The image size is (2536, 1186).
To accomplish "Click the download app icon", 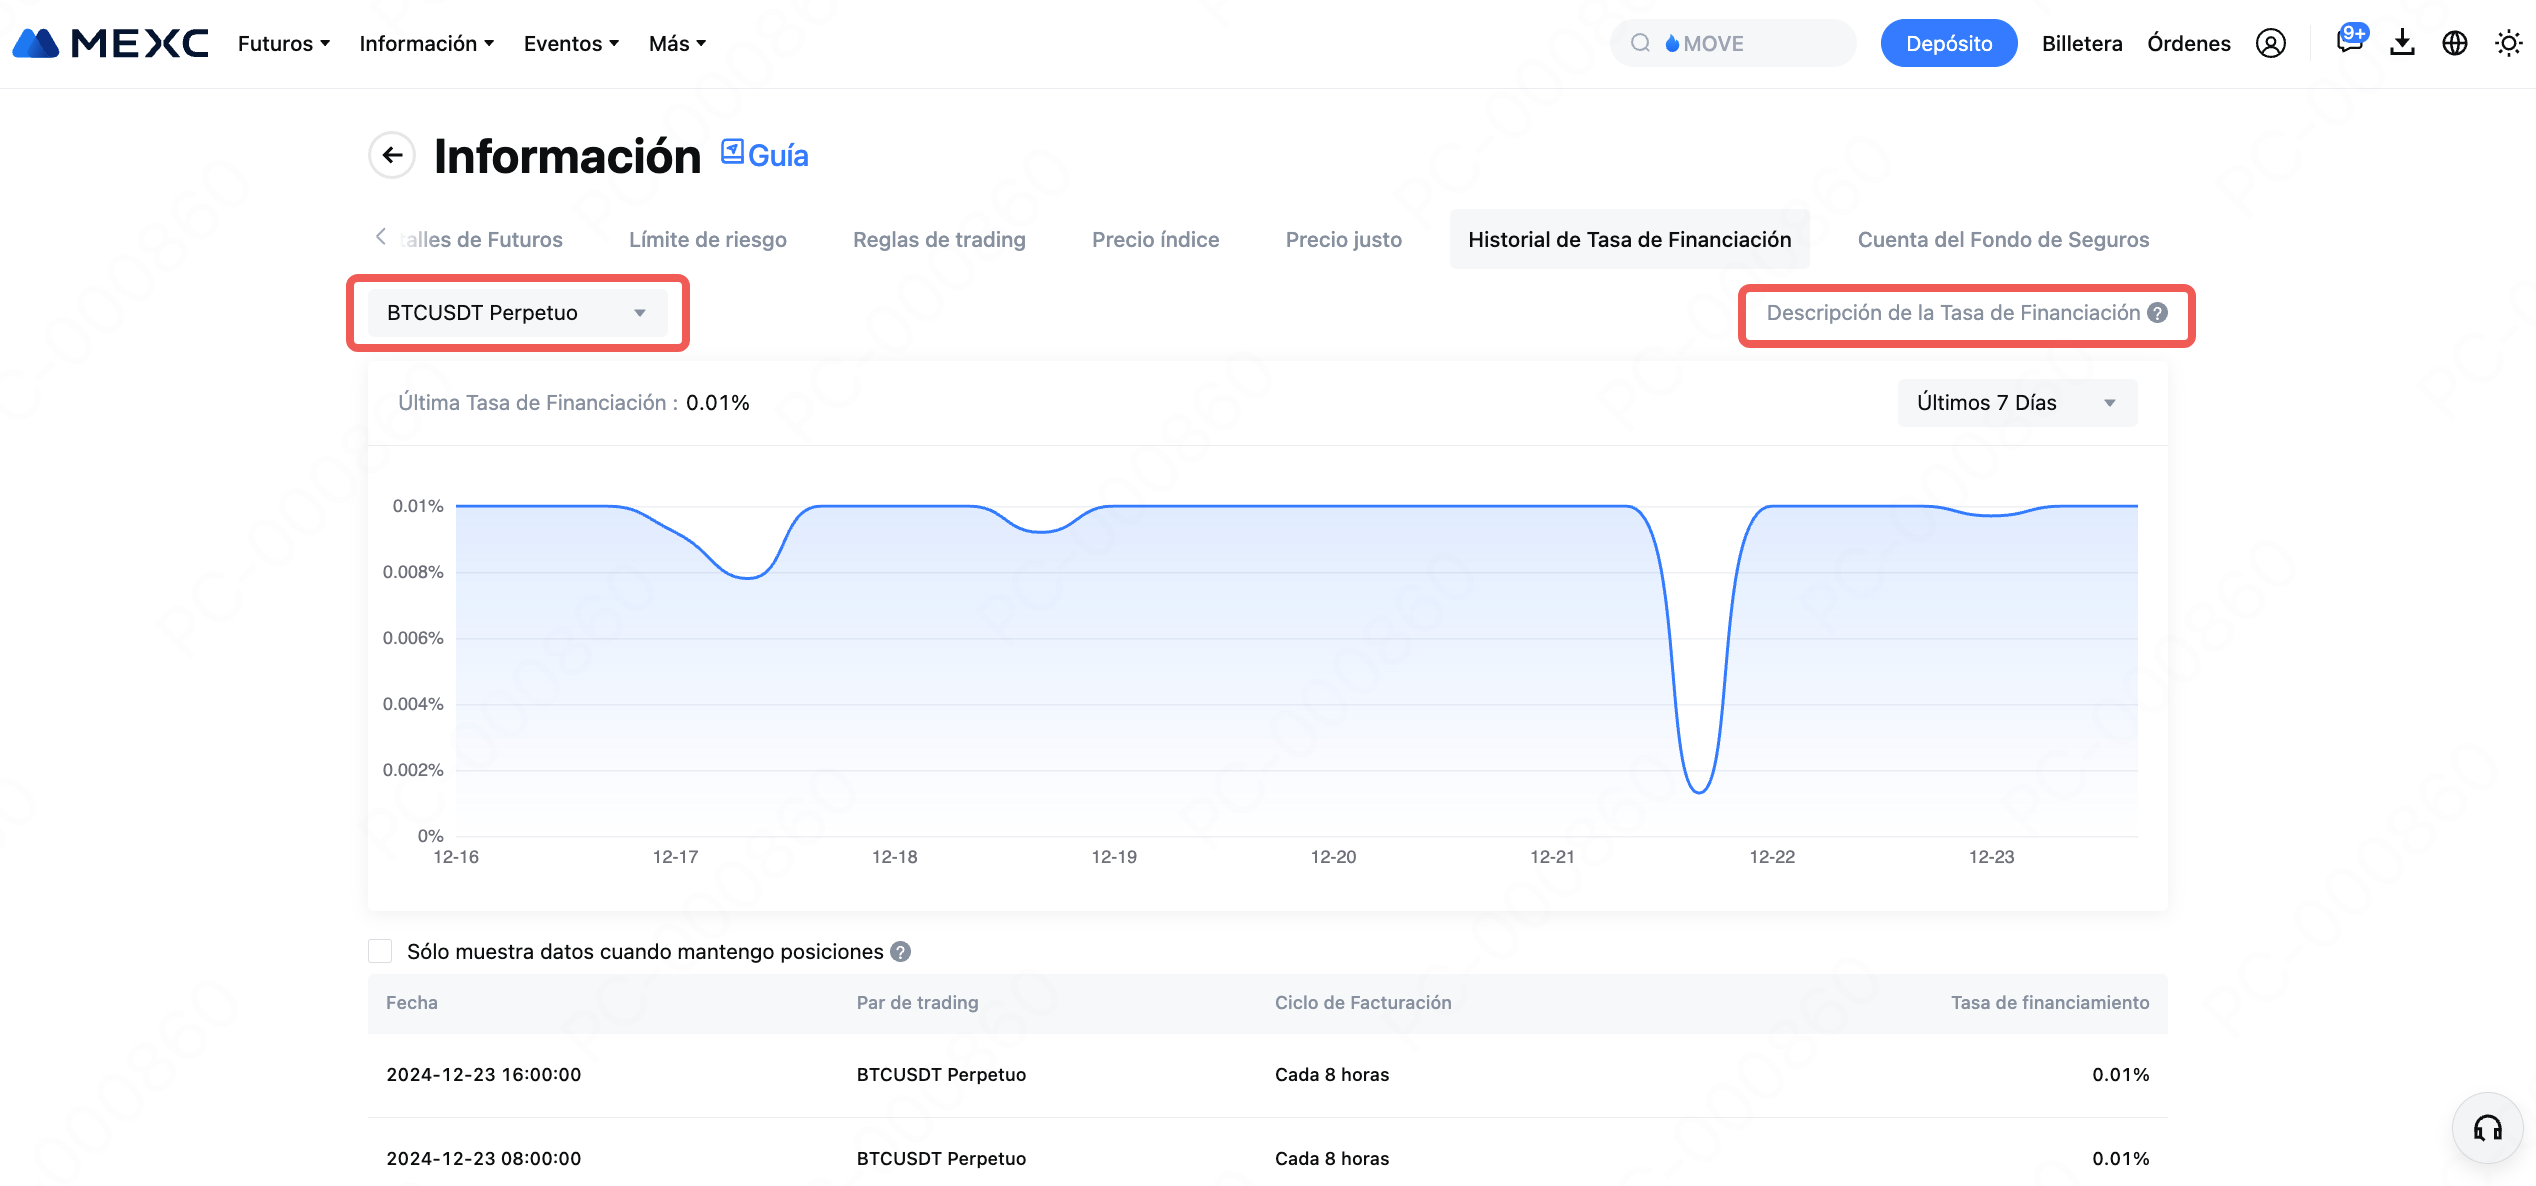I will (2402, 43).
